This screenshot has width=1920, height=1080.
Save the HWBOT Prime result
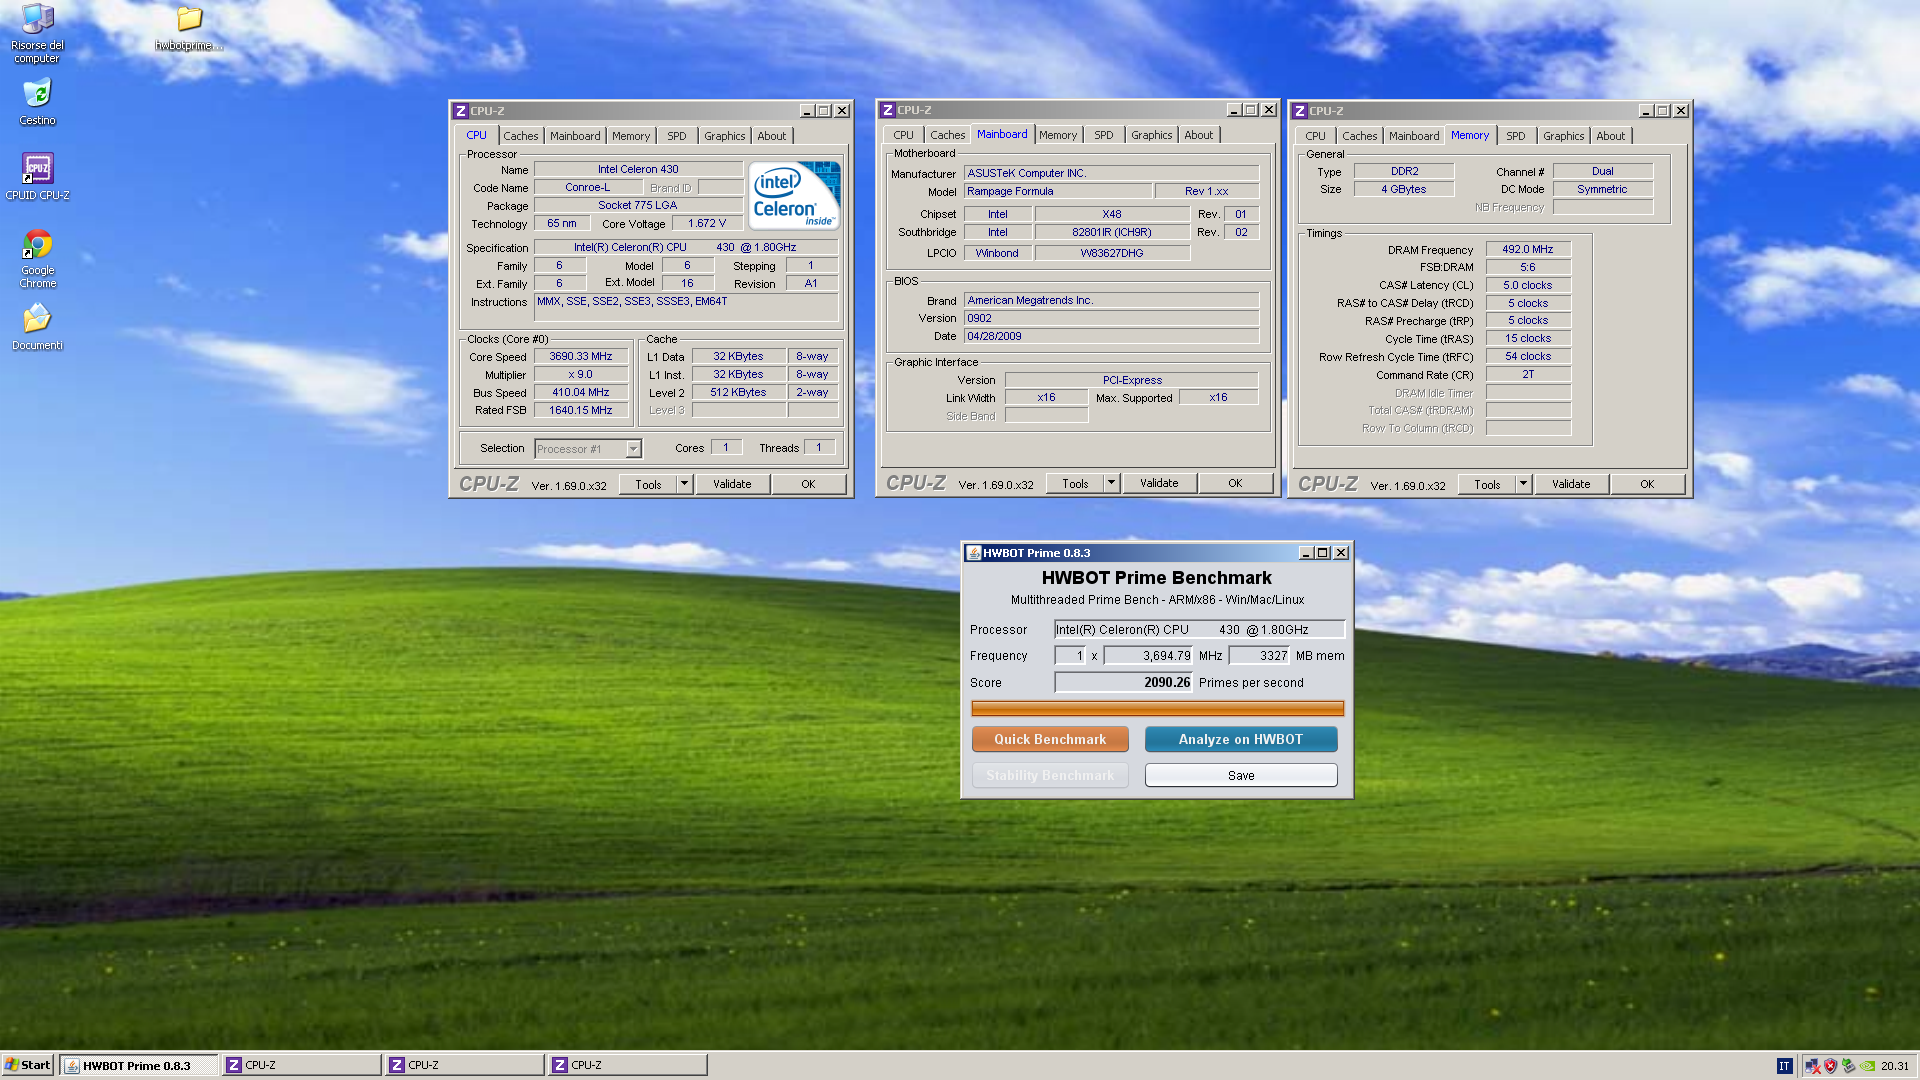click(1241, 775)
